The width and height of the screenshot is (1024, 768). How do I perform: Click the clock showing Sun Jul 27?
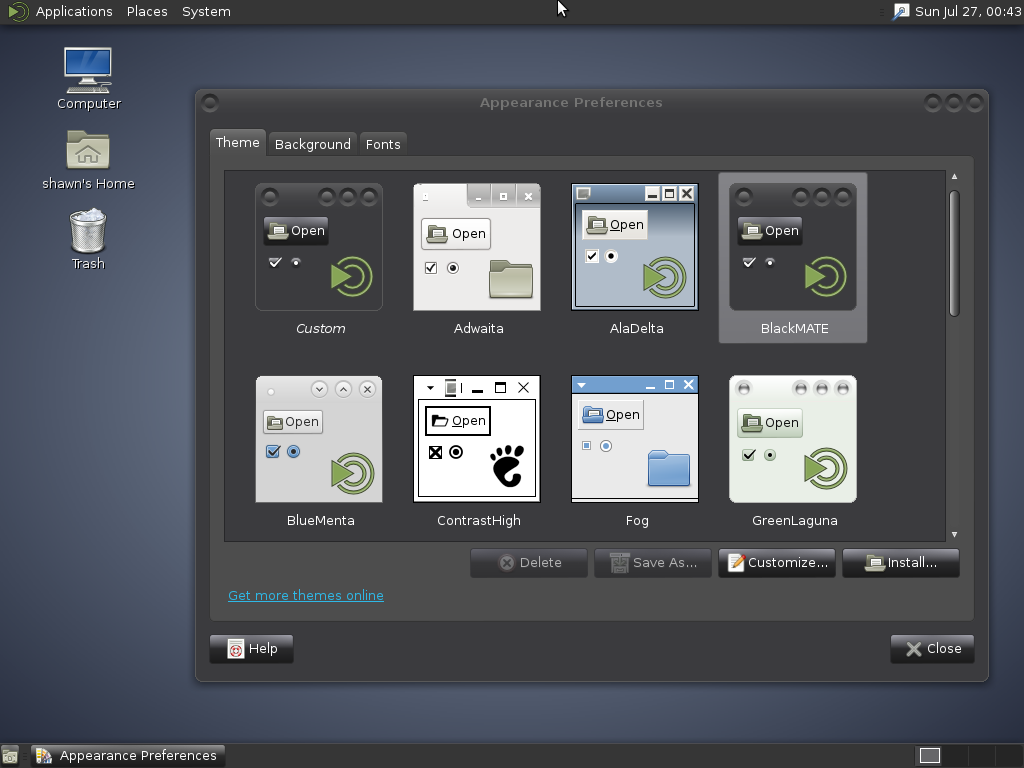coord(968,12)
